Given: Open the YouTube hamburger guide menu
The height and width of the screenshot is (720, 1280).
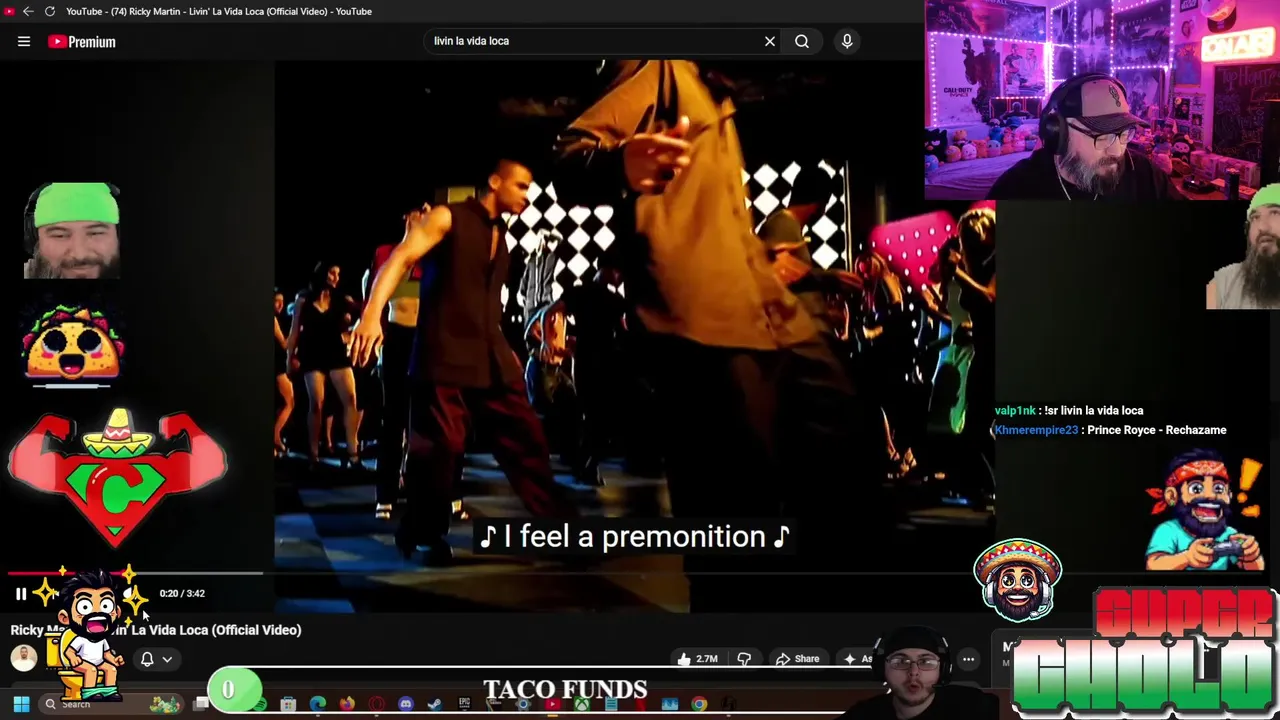Looking at the screenshot, I should (24, 41).
